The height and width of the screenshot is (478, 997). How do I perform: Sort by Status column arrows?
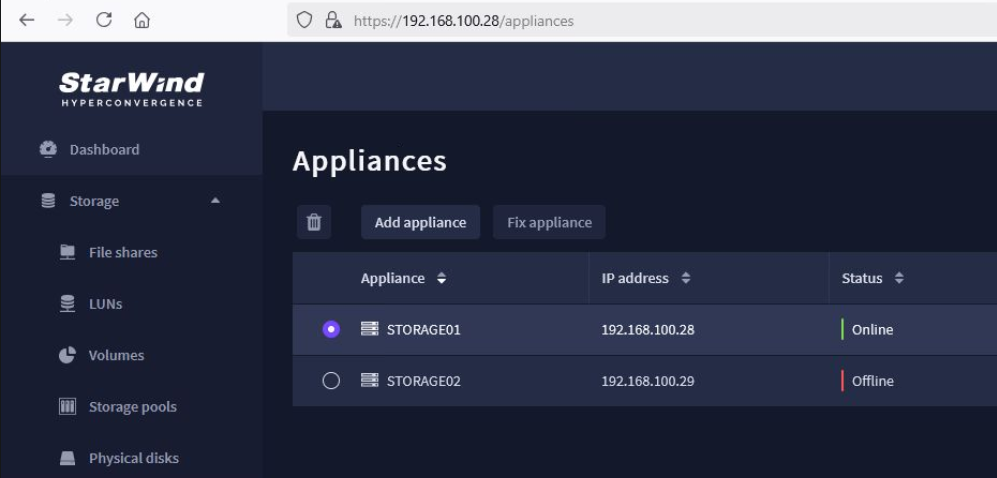pos(899,278)
